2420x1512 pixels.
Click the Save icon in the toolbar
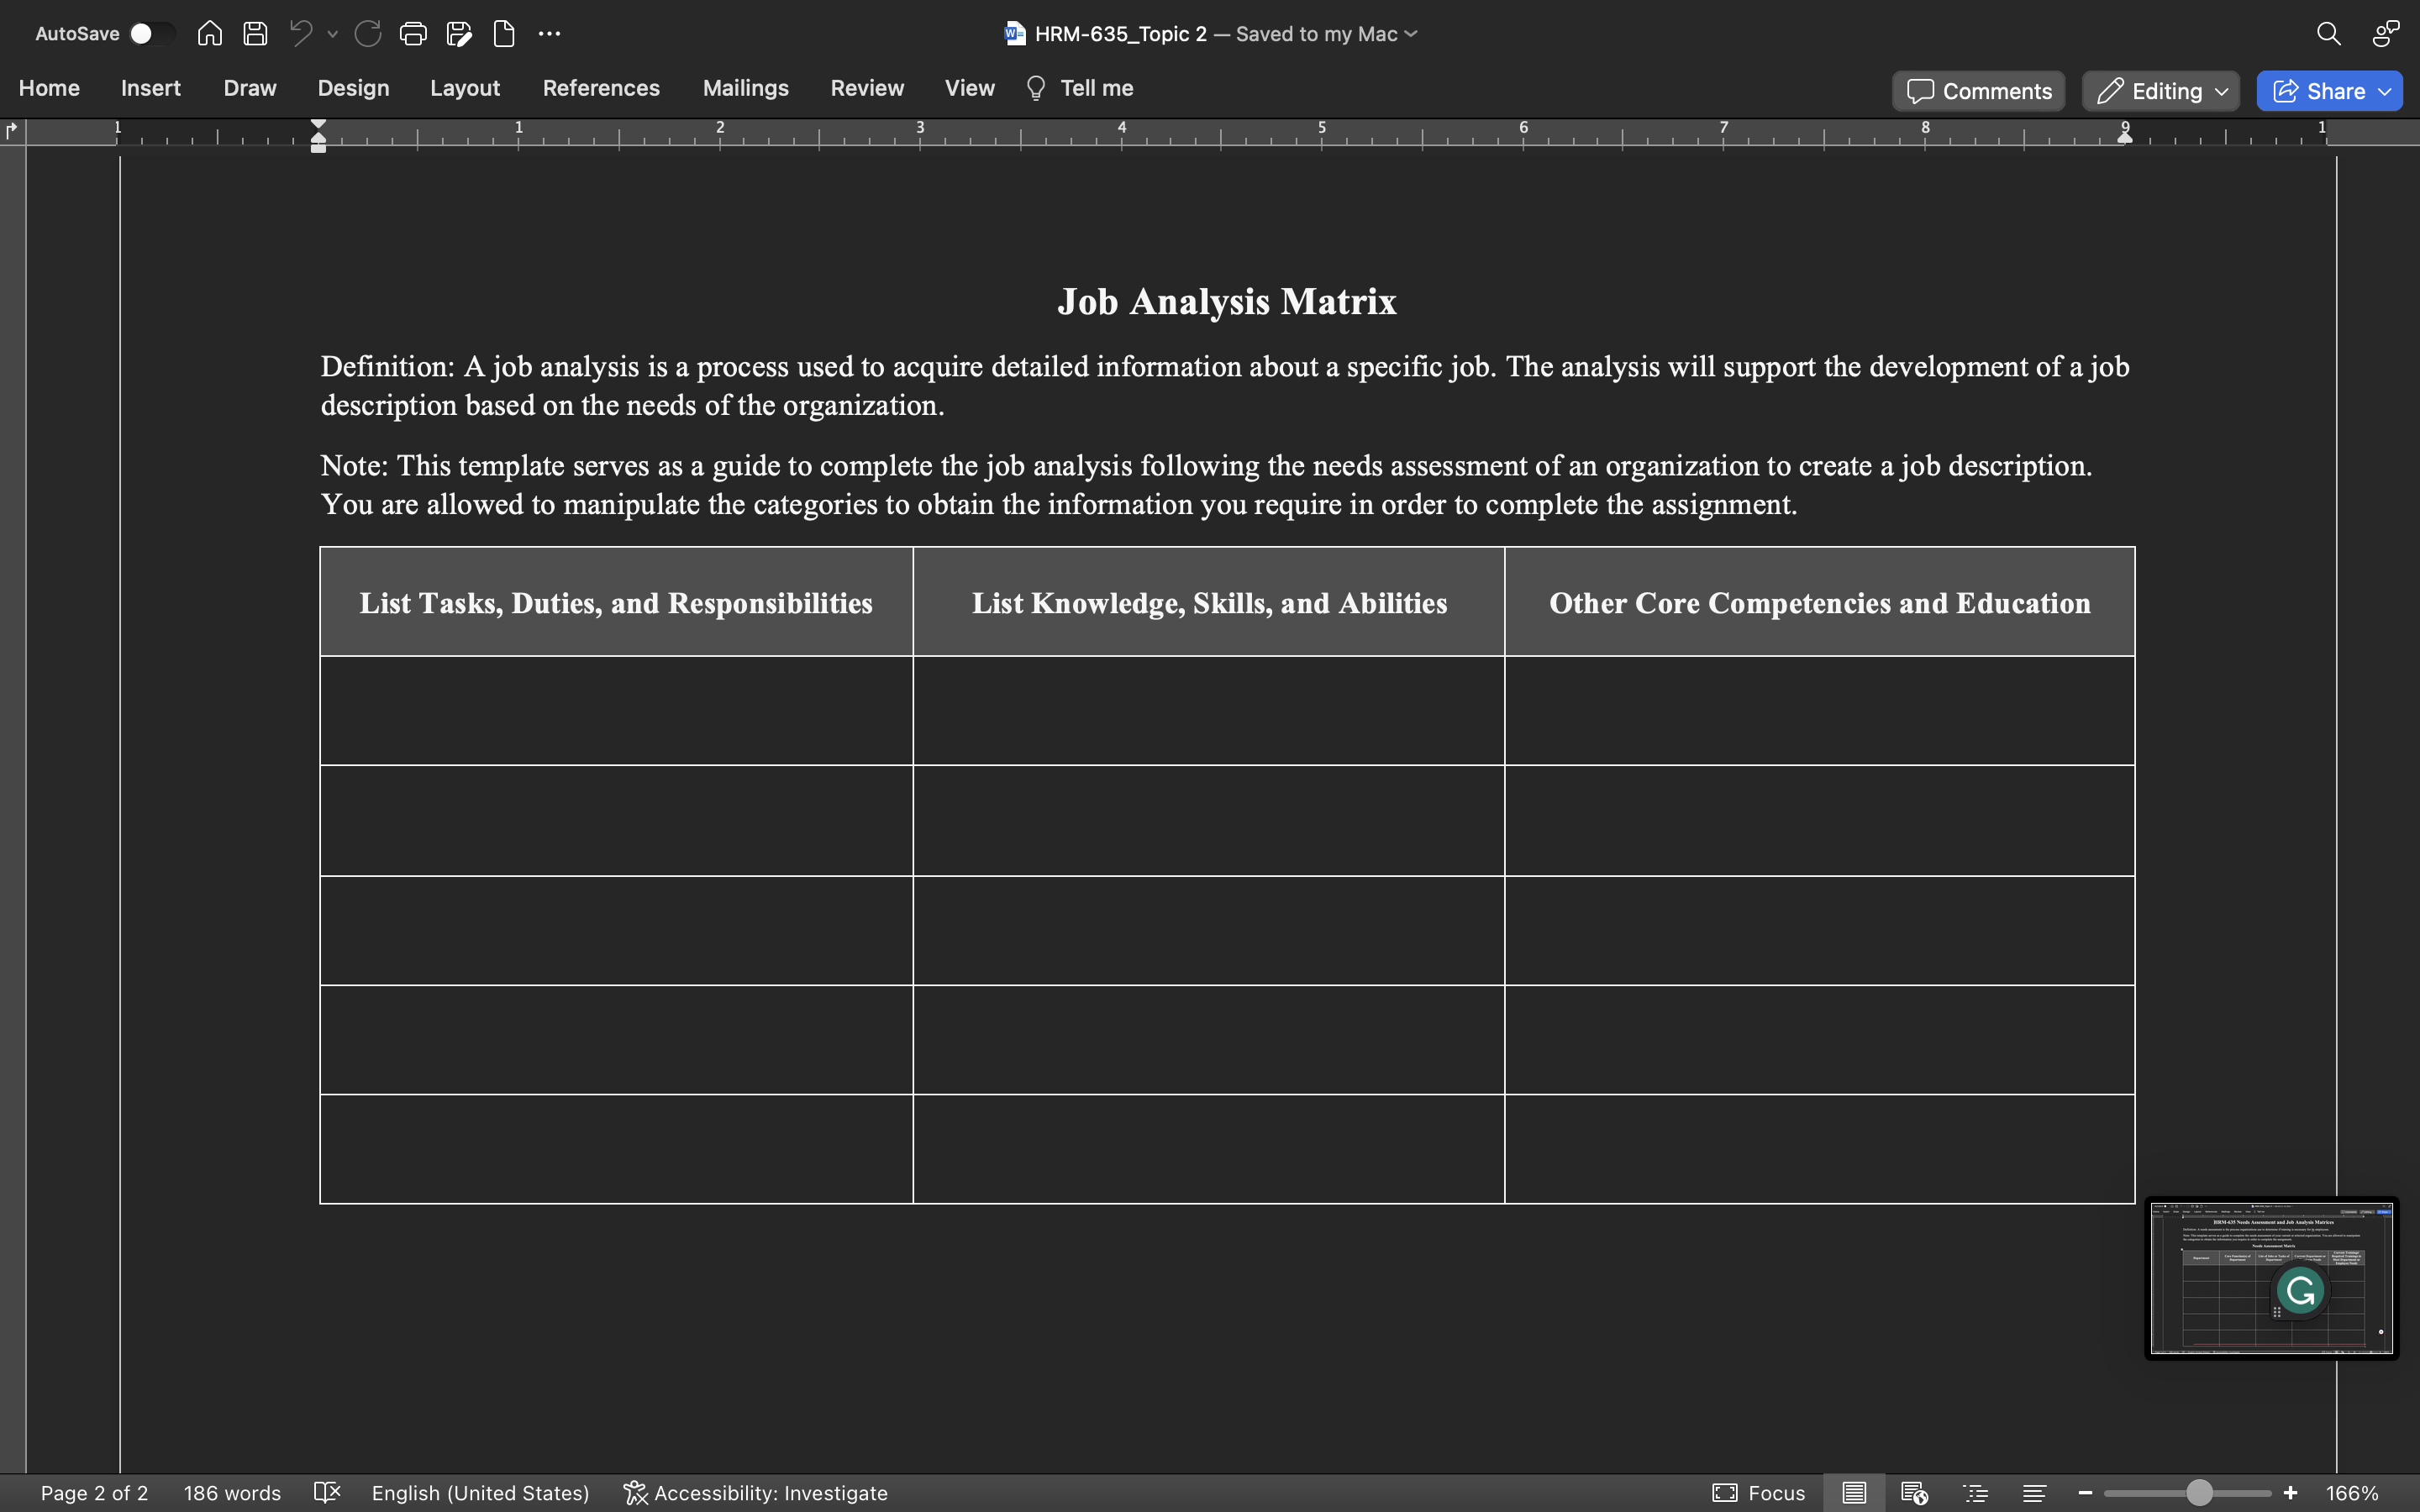pyautogui.click(x=255, y=33)
